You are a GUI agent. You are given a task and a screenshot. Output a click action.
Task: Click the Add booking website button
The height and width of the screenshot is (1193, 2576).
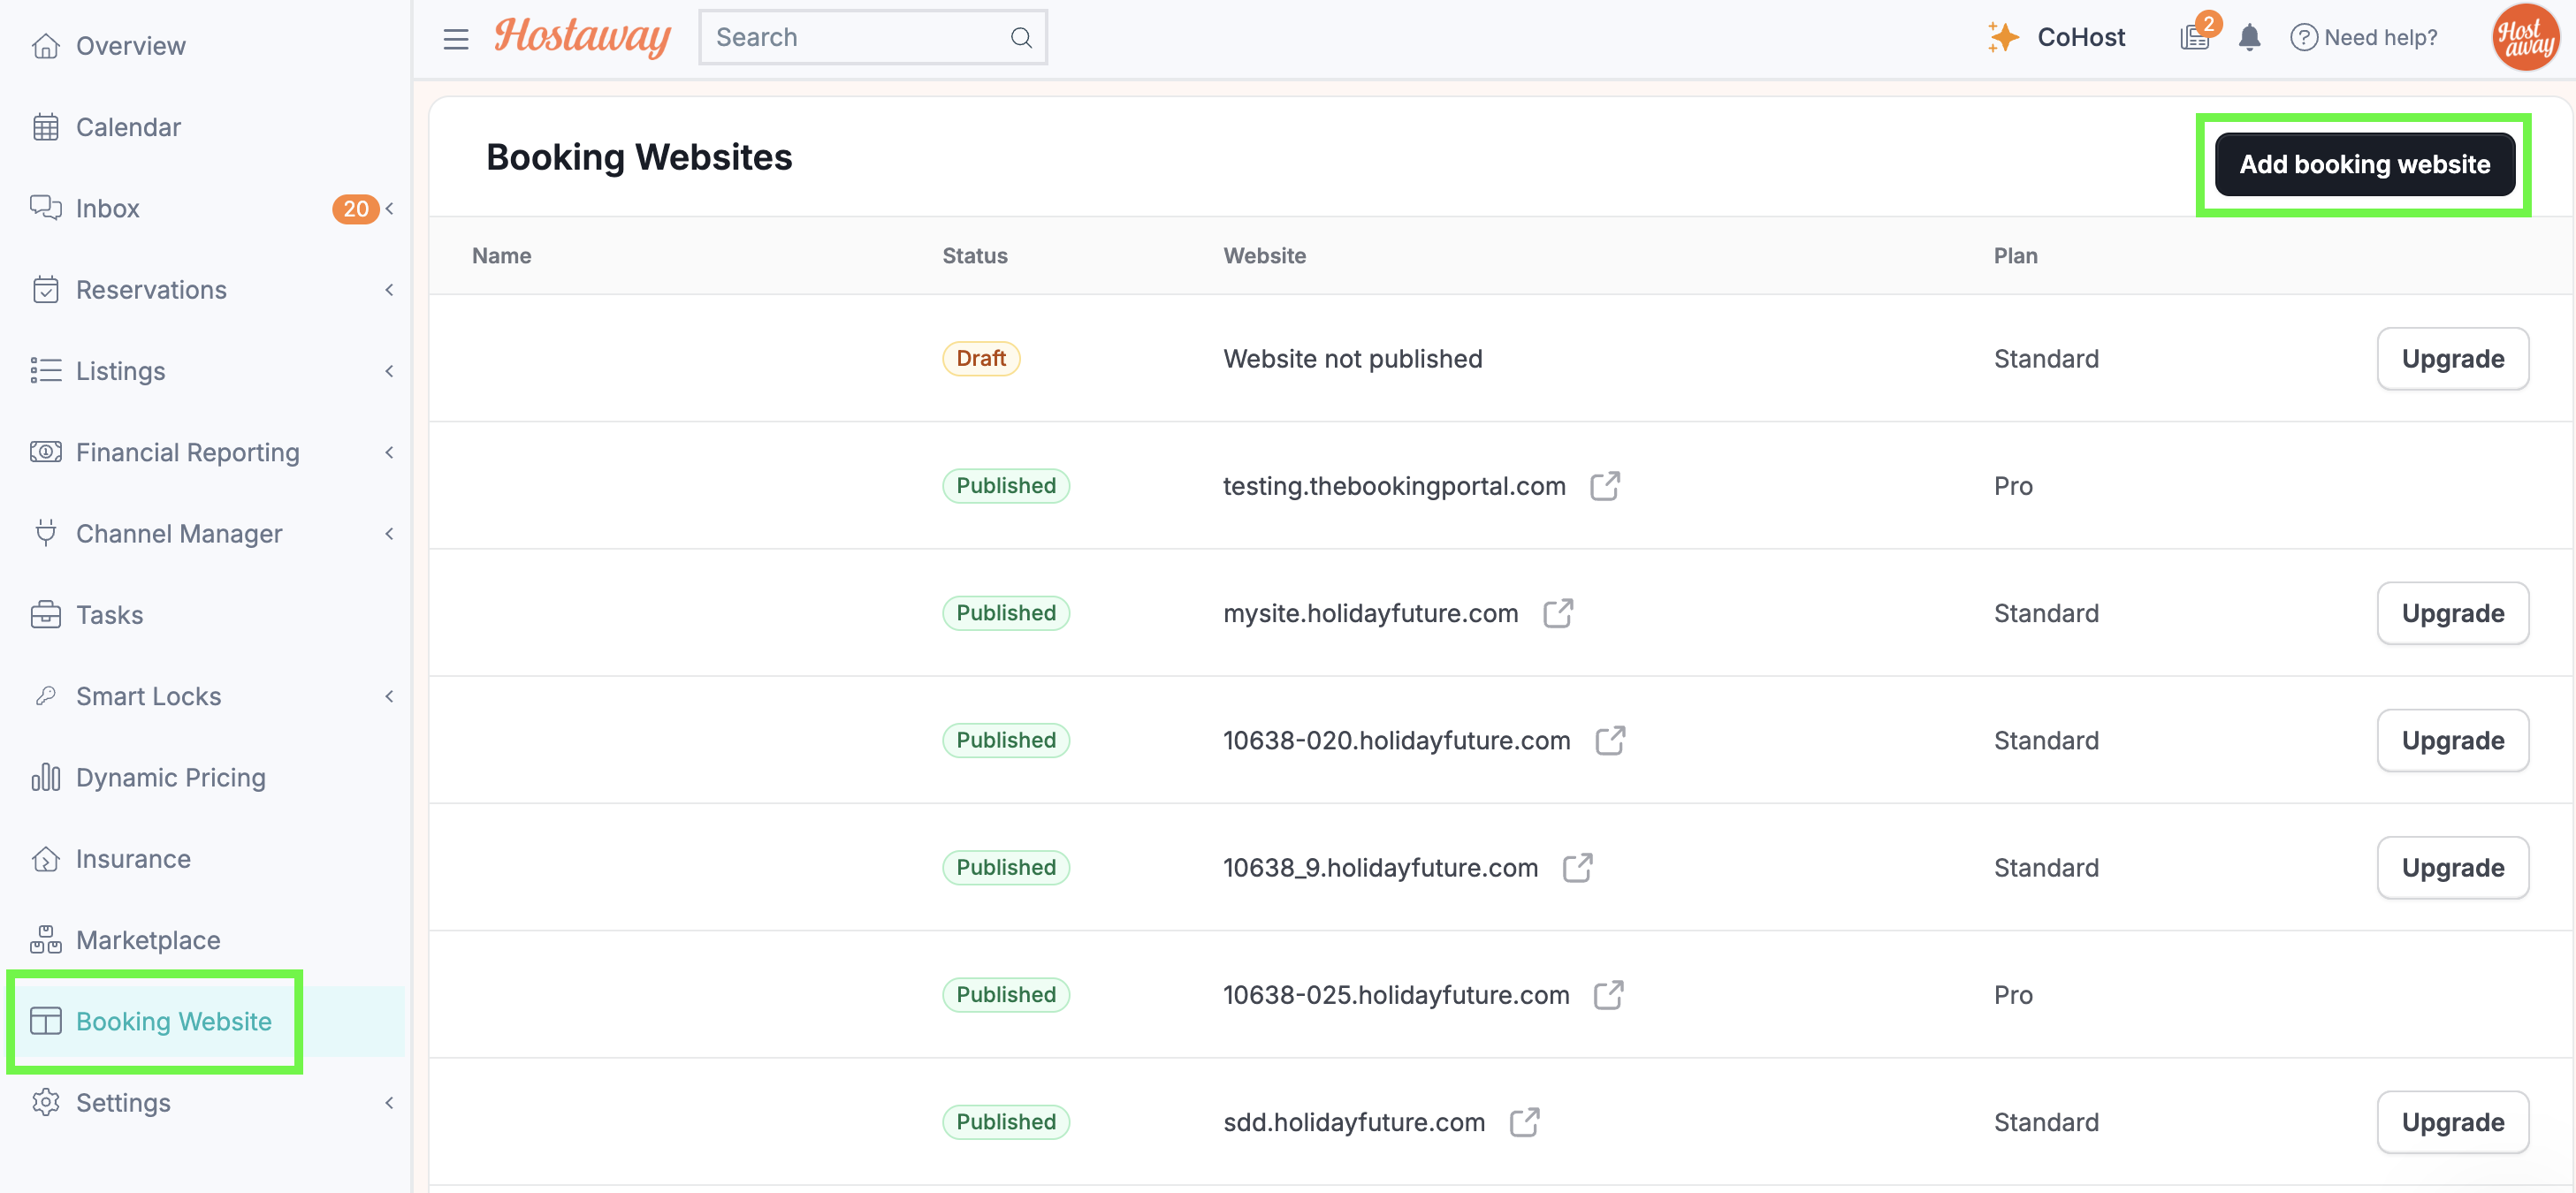click(x=2364, y=164)
